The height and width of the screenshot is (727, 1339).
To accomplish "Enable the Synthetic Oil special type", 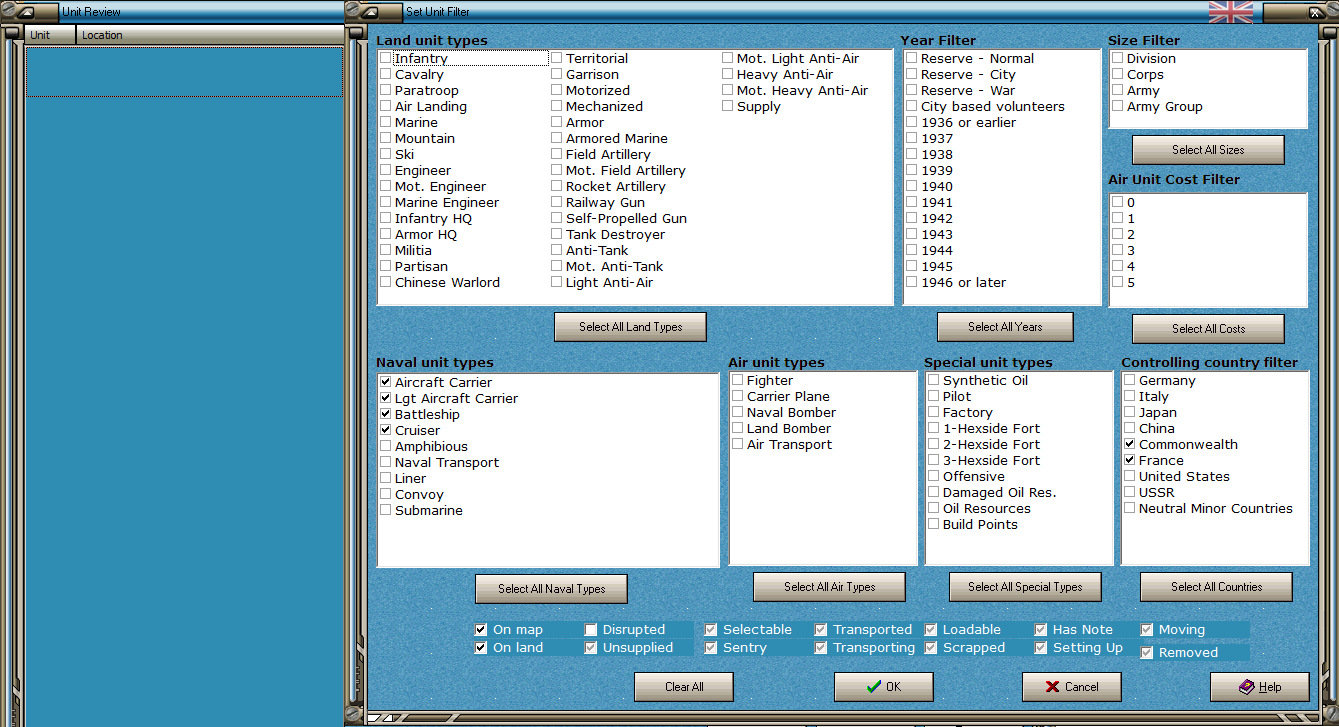I will point(933,380).
